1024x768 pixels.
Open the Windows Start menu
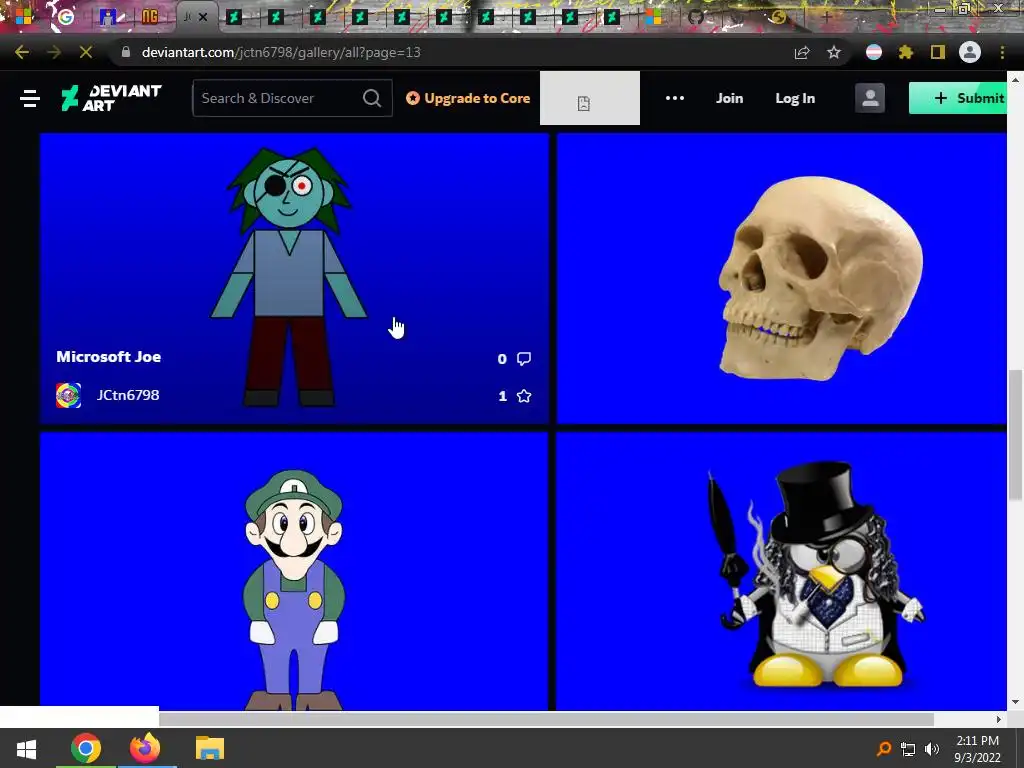pos(26,748)
